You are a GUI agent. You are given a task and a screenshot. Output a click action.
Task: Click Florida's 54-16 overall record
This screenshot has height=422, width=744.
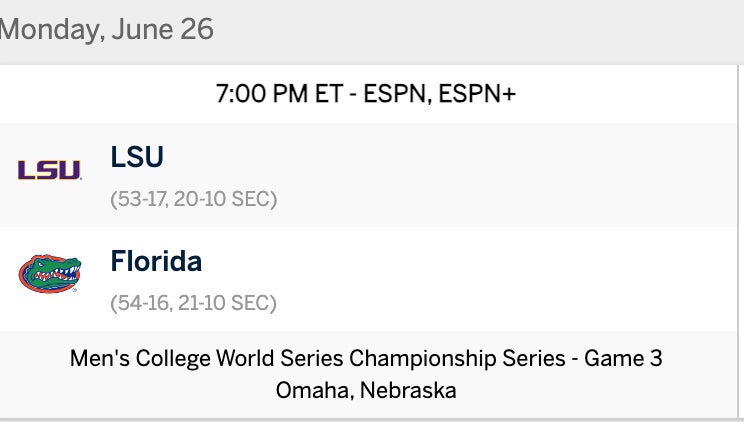pos(140,302)
